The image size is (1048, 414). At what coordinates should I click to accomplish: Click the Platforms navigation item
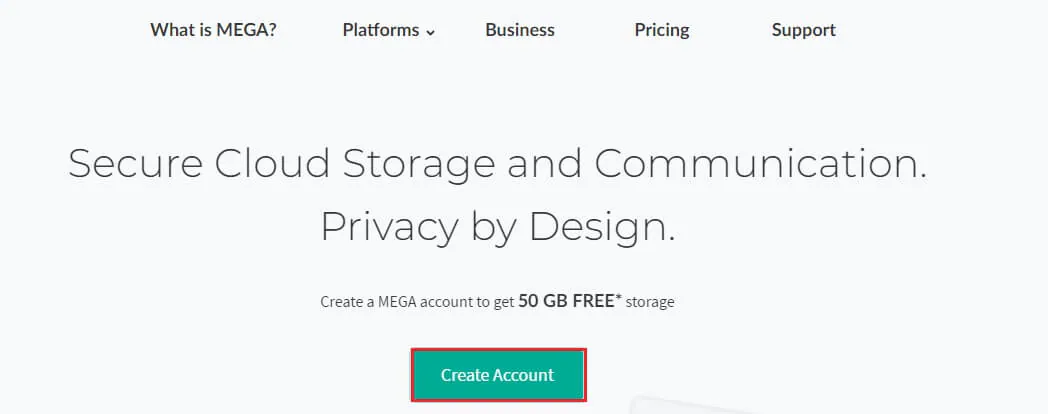pyautogui.click(x=381, y=30)
